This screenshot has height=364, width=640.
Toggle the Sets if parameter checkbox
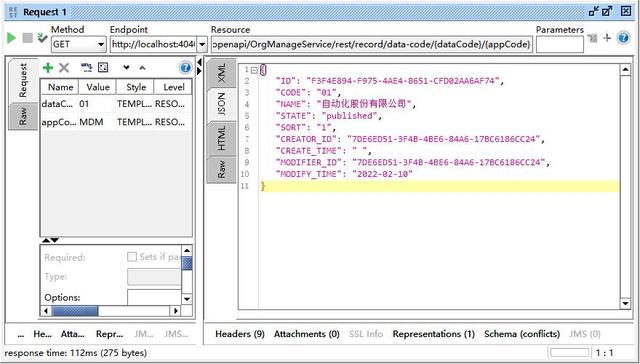131,257
